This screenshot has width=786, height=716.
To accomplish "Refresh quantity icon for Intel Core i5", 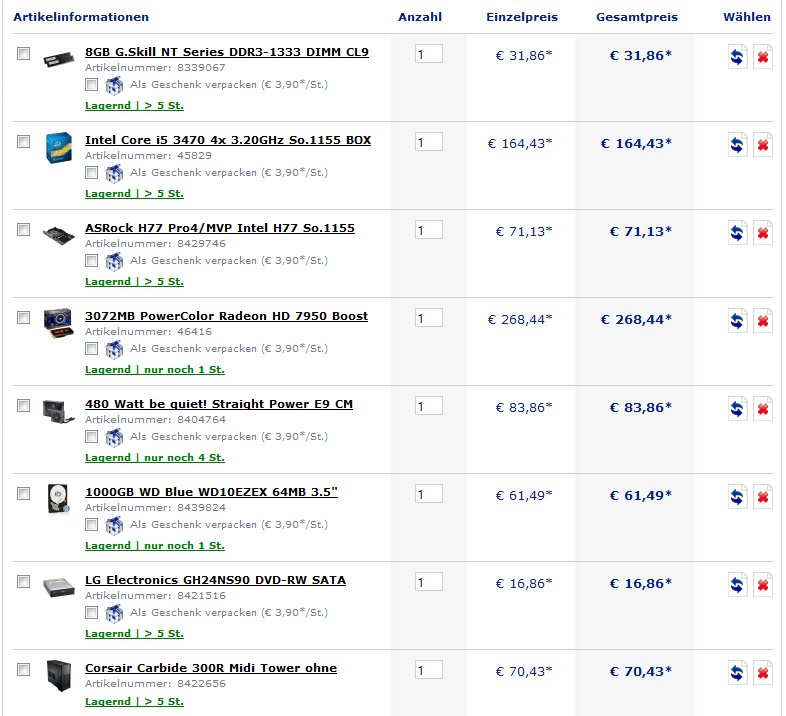I will pyautogui.click(x=737, y=145).
